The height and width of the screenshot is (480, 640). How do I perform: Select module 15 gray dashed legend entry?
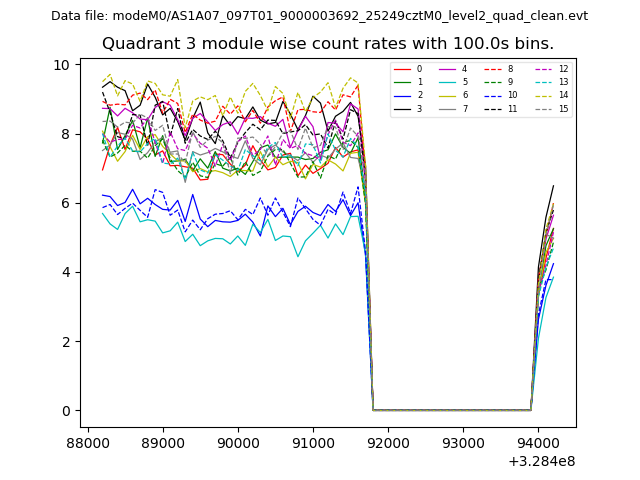(545, 108)
